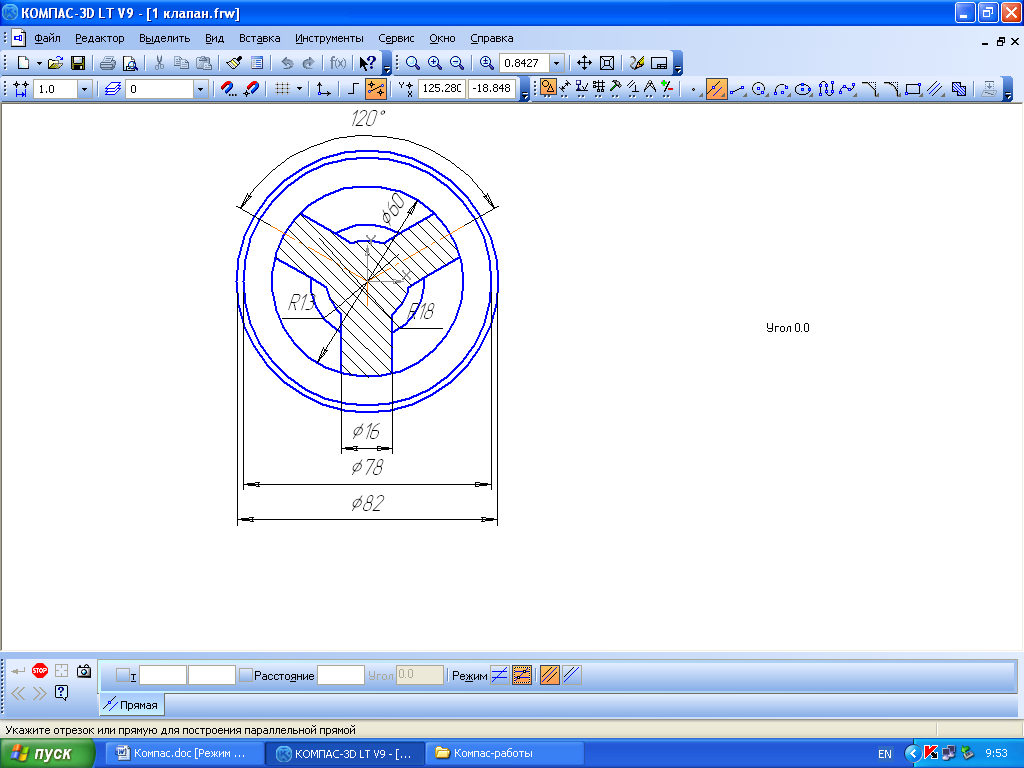Click the red STOP command button

tap(40, 671)
